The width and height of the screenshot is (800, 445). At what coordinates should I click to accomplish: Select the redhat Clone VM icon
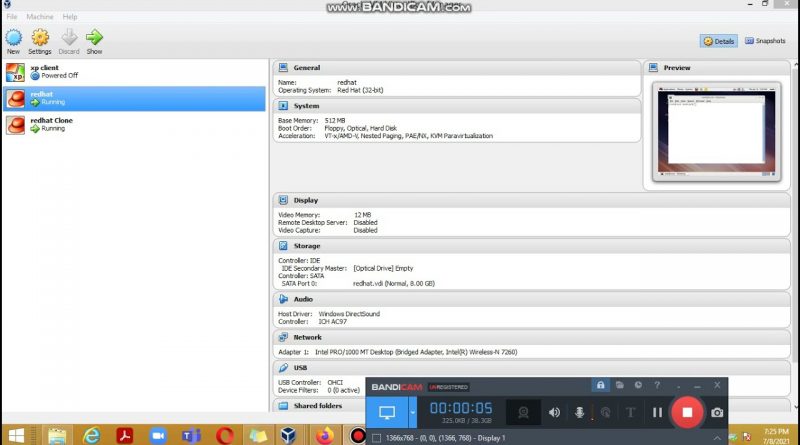(x=15, y=125)
